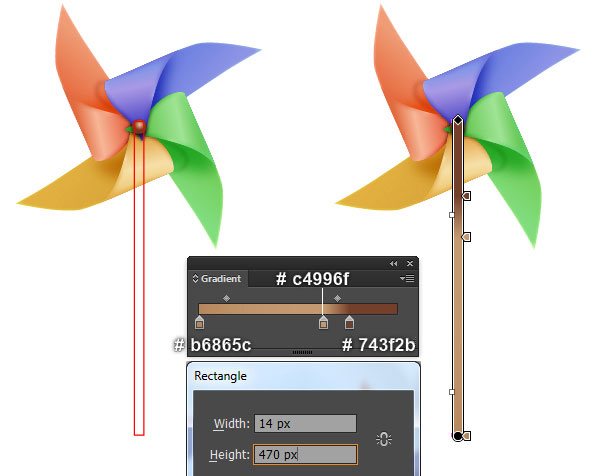The height and width of the screenshot is (476, 600).
Task: Click the brown gradient slider bar
Action: tap(298, 309)
